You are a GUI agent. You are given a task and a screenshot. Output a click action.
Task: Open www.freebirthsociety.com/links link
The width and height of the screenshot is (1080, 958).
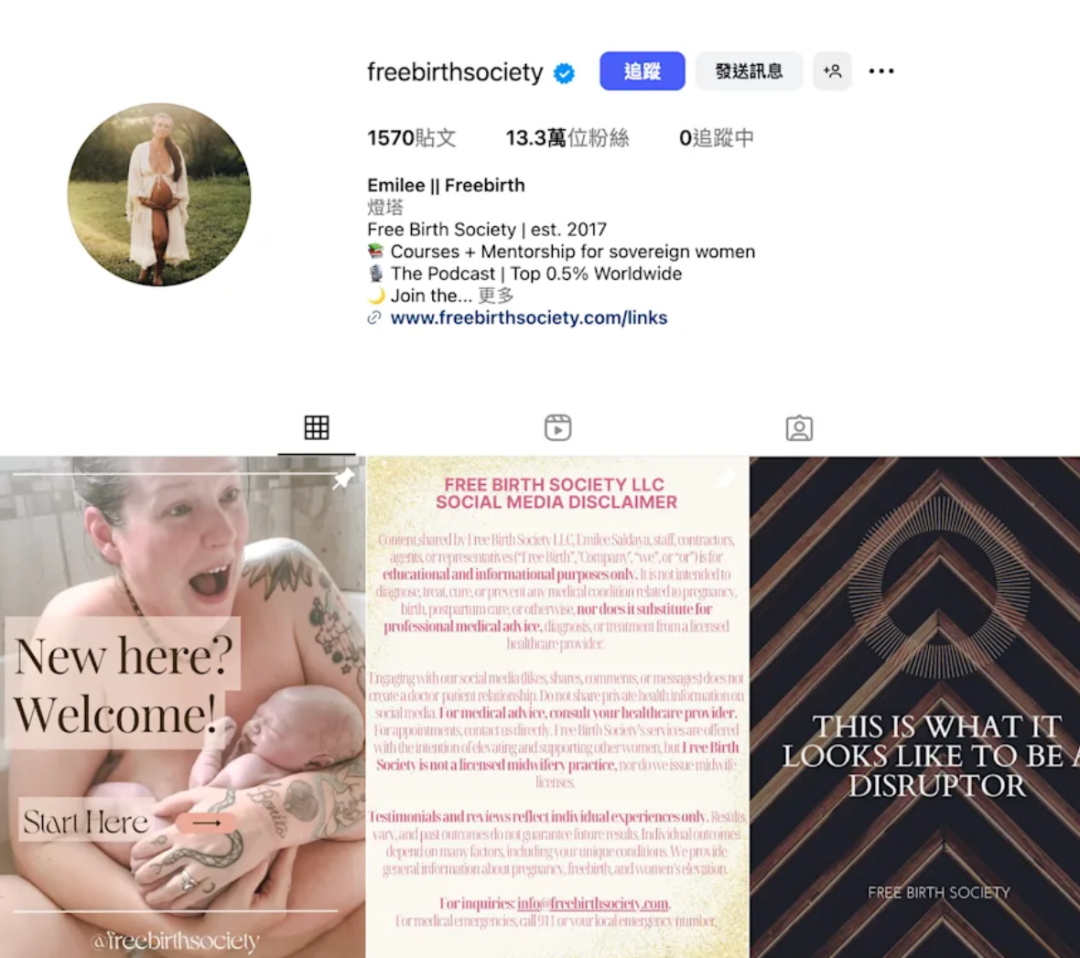coord(529,317)
